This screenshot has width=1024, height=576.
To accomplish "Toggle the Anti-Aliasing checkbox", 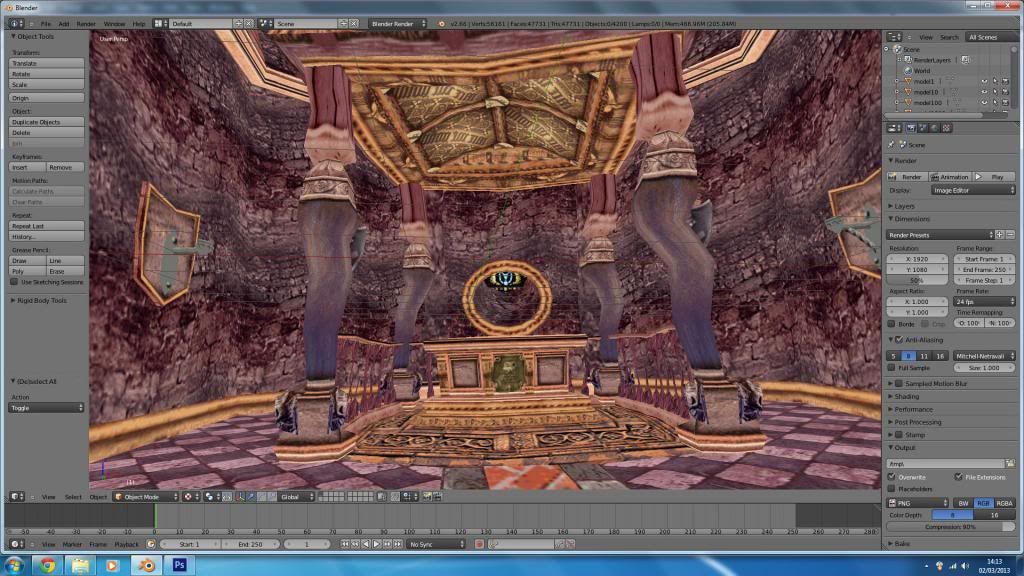I will pyautogui.click(x=899, y=340).
